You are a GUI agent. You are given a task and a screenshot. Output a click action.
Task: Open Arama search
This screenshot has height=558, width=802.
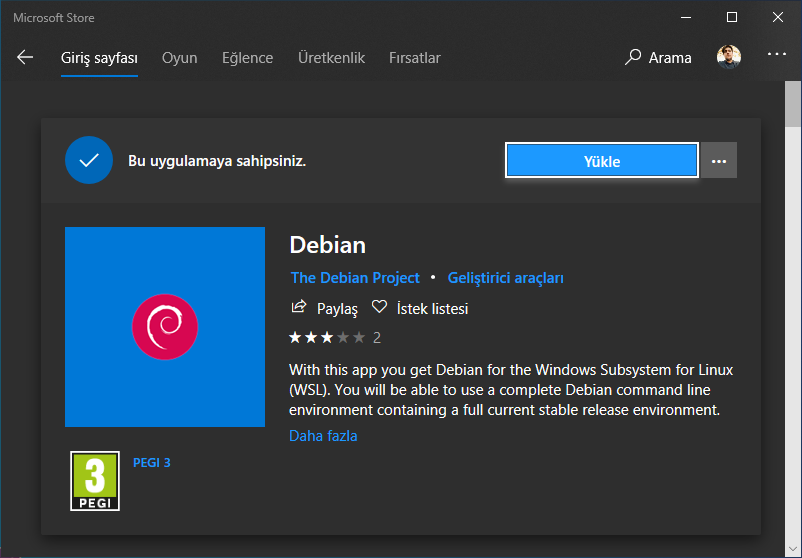pyautogui.click(x=658, y=57)
